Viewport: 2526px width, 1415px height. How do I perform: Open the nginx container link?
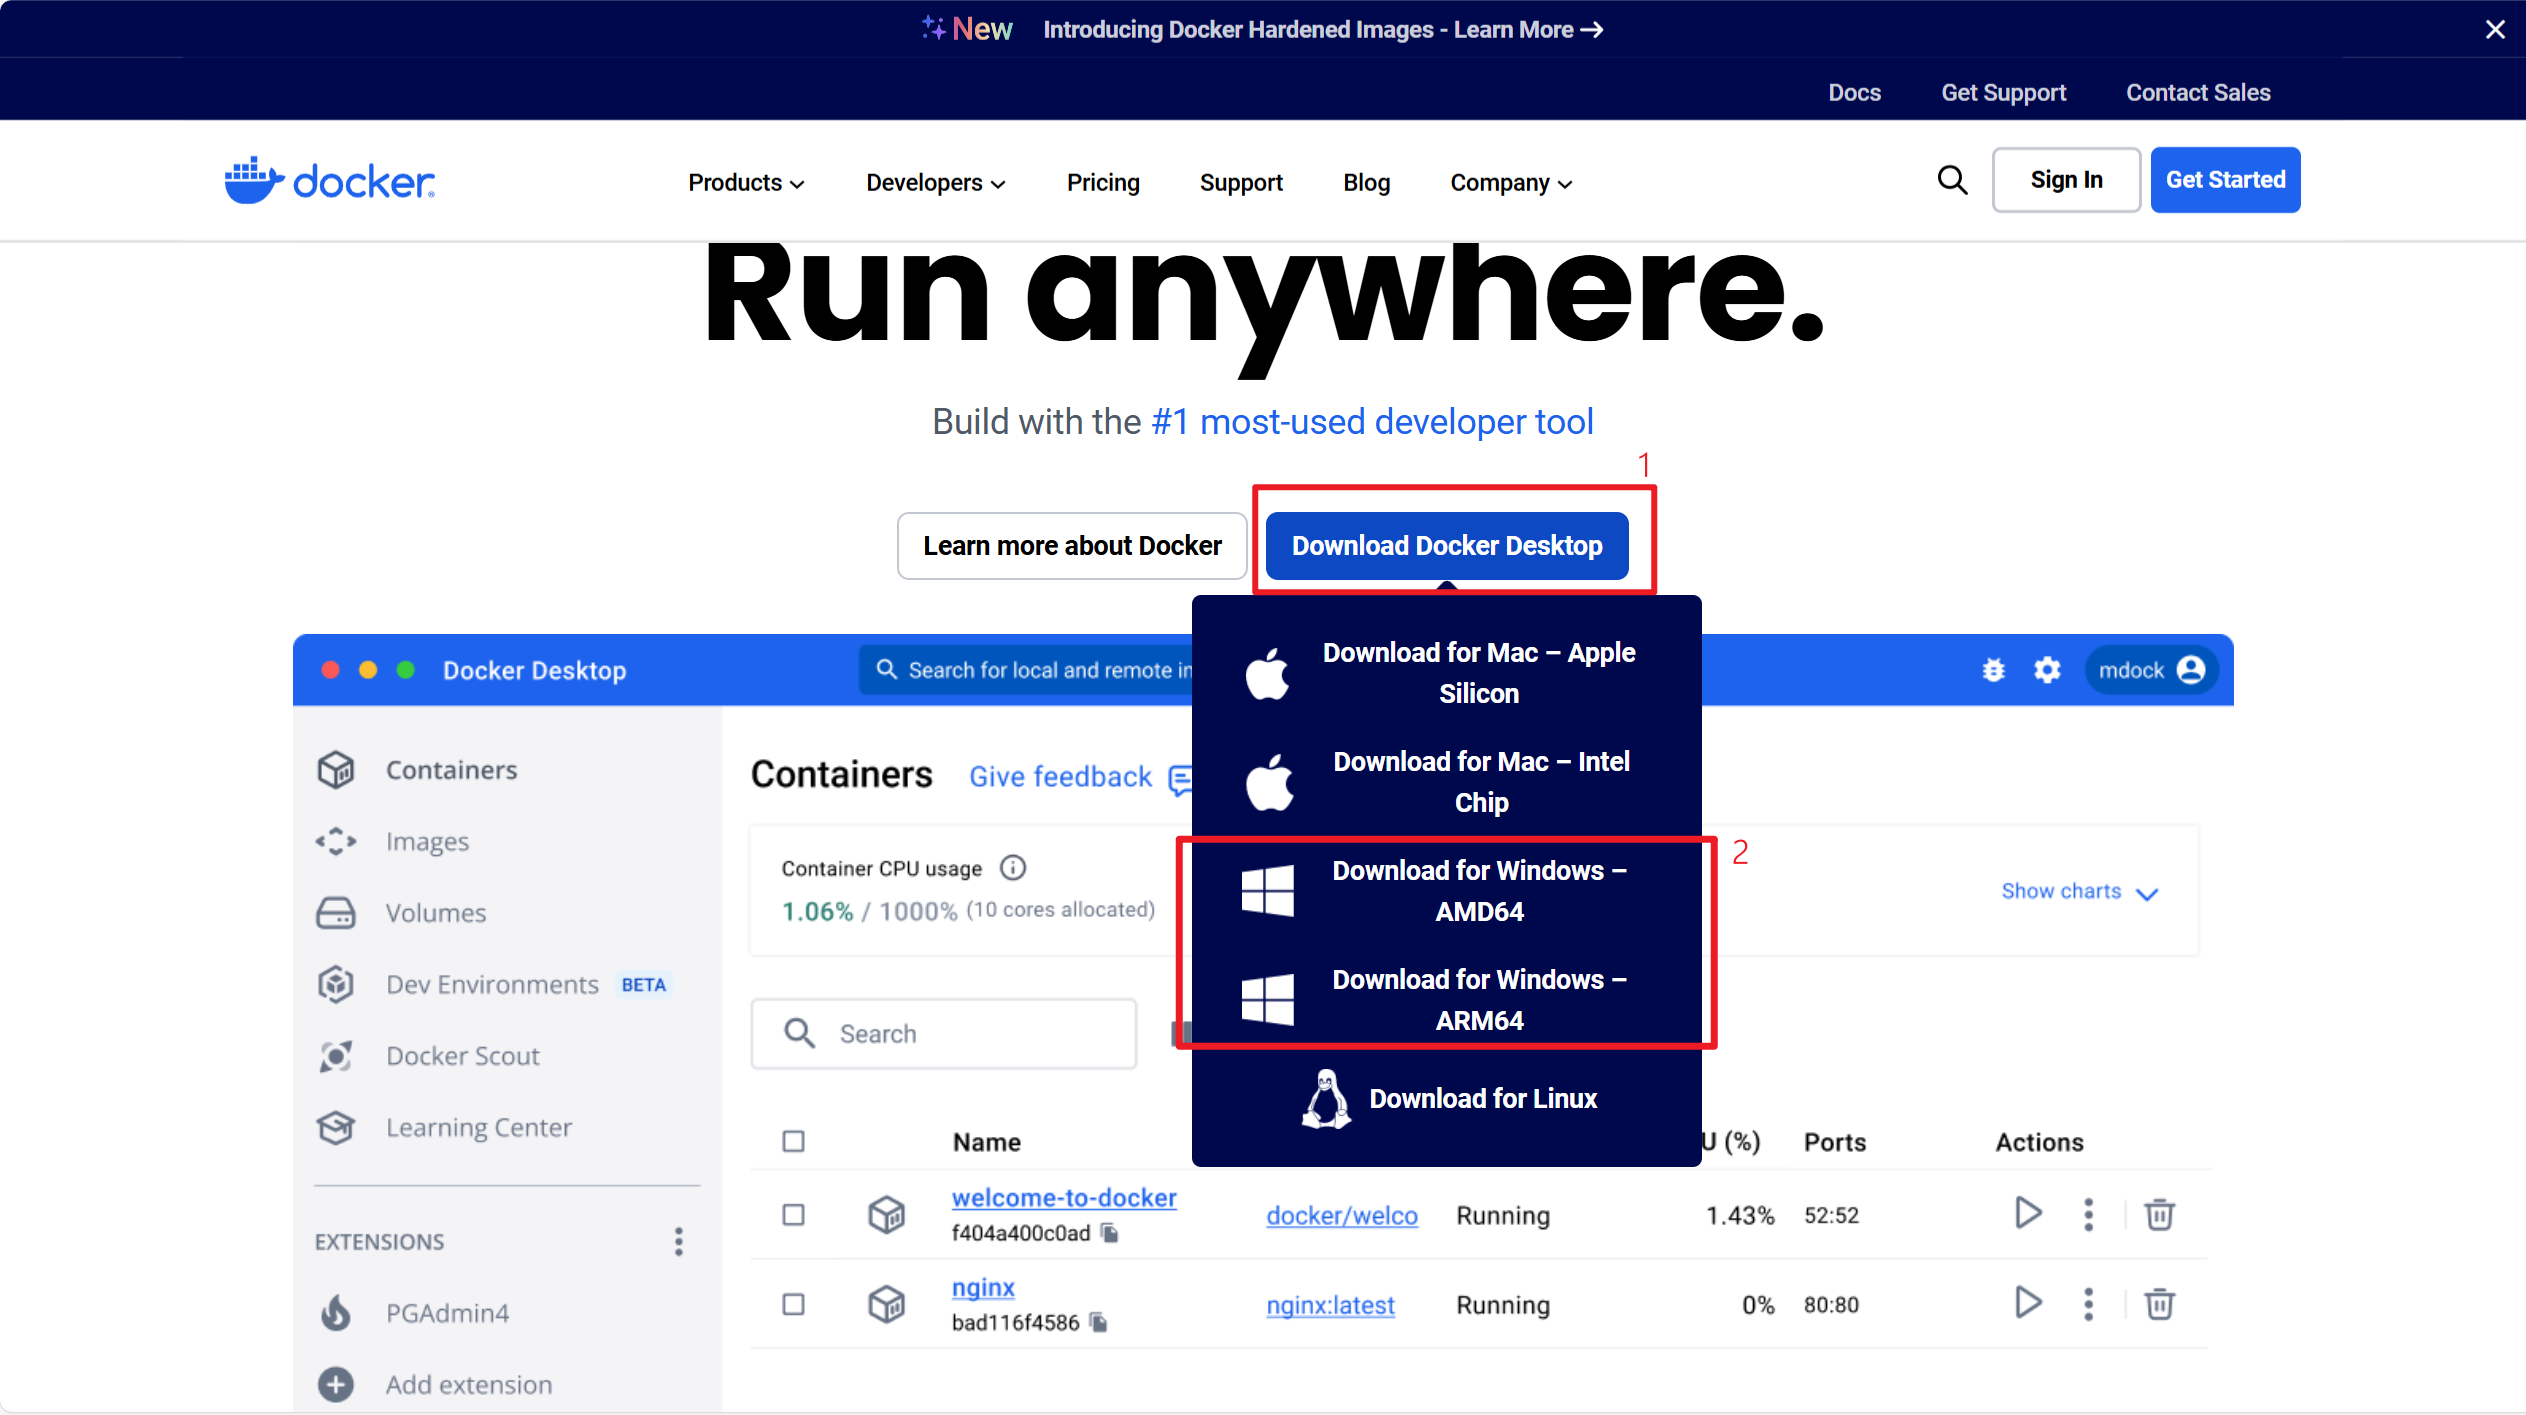983,1288
